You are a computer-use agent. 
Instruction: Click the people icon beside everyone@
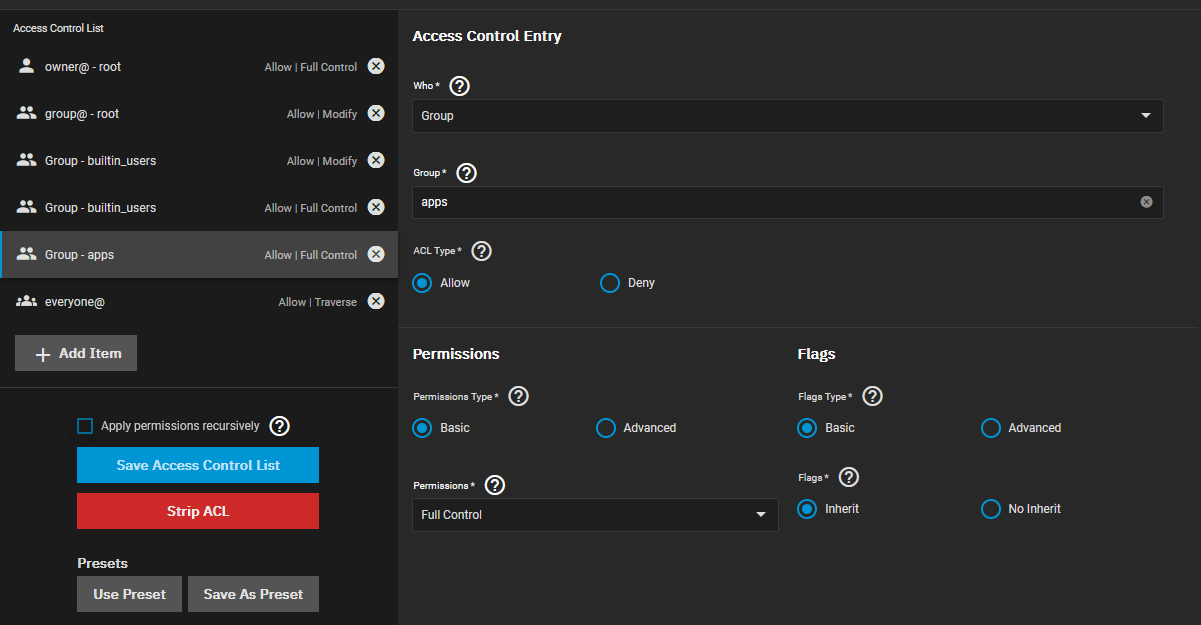pos(27,301)
